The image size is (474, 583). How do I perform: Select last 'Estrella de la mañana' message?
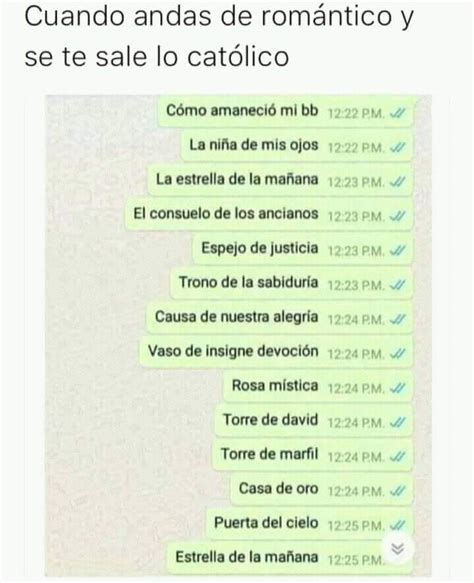point(290,558)
